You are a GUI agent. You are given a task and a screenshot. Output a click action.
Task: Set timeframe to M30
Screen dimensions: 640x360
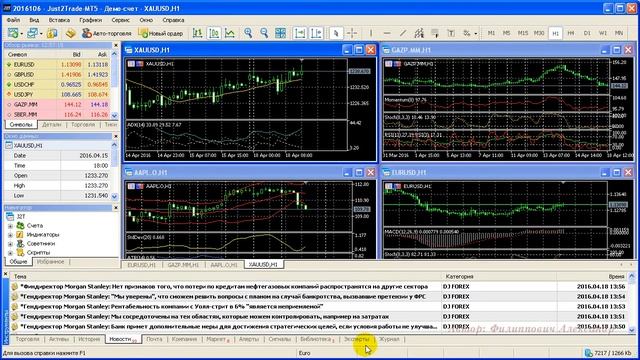pyautogui.click(x=539, y=33)
